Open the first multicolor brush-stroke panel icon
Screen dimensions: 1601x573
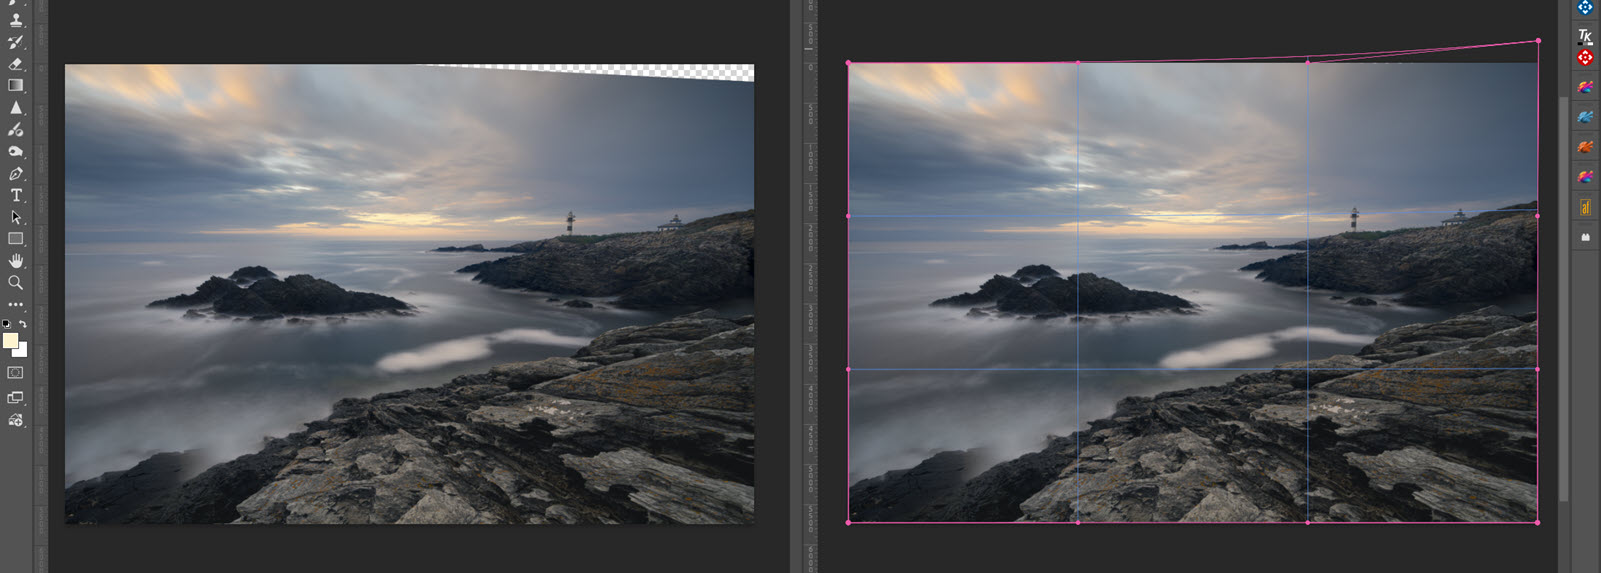tap(1585, 87)
